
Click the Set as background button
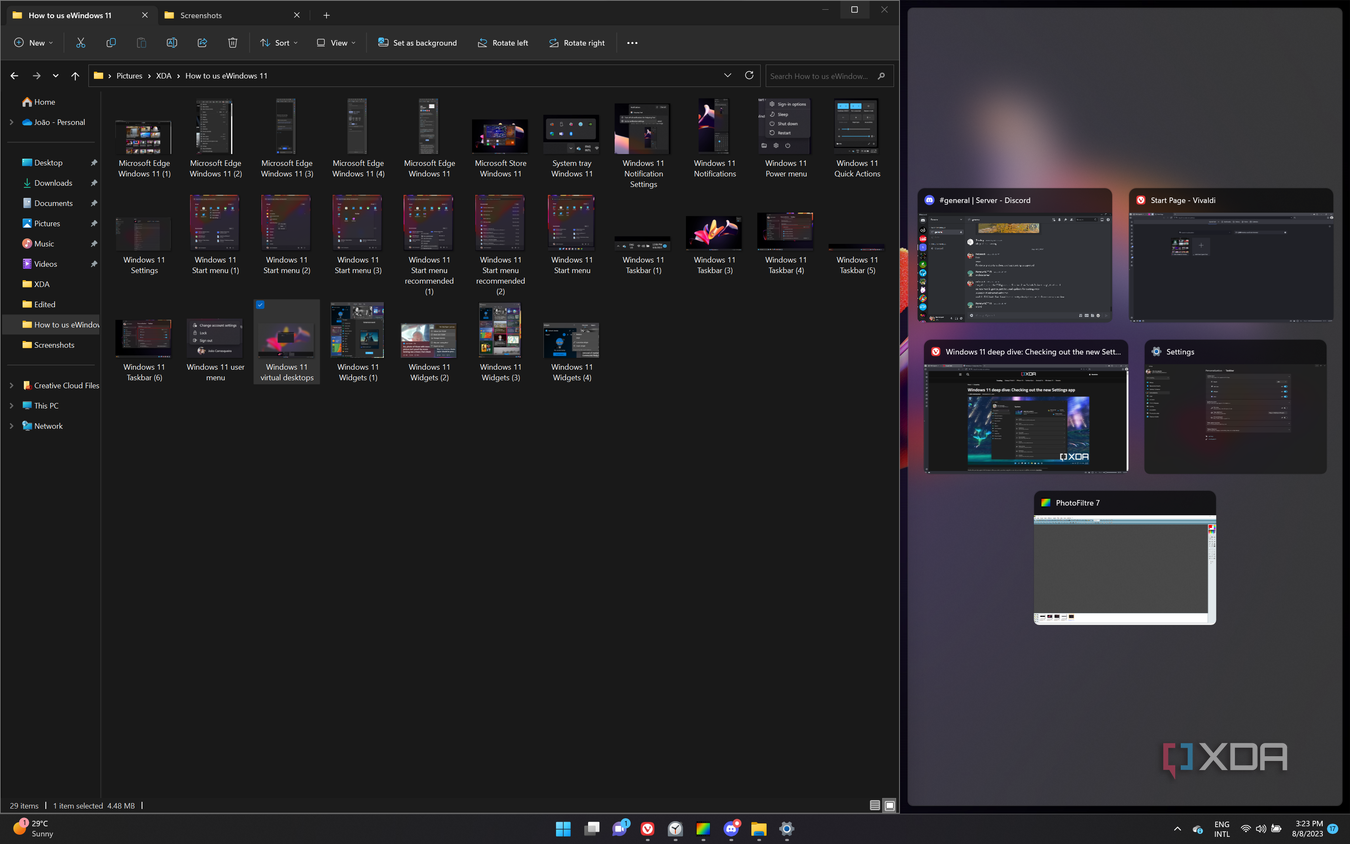[417, 43]
